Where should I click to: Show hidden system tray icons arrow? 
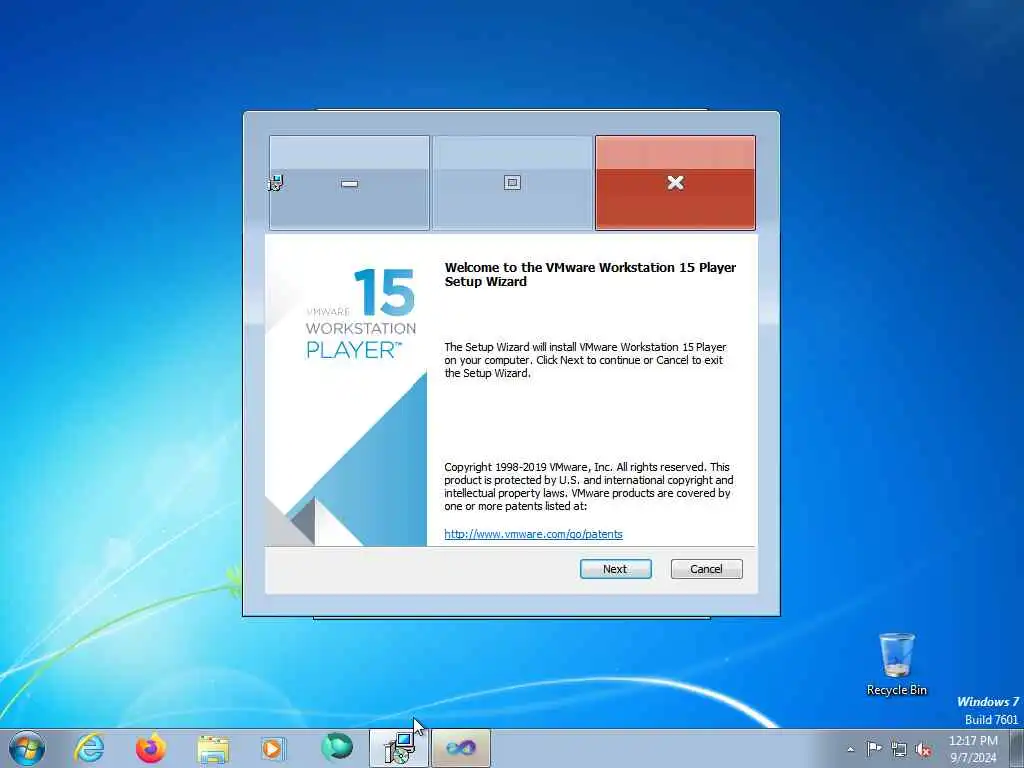pos(850,749)
